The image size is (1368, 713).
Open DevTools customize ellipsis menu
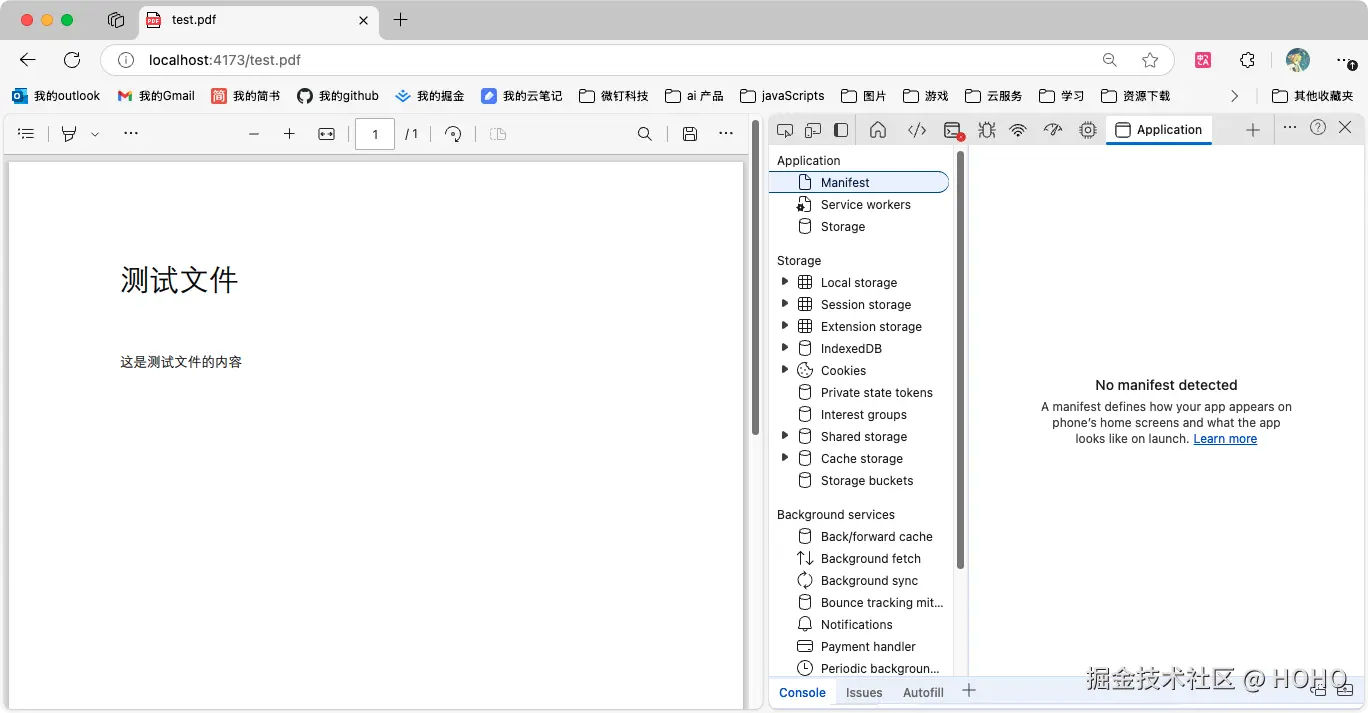pos(1290,127)
